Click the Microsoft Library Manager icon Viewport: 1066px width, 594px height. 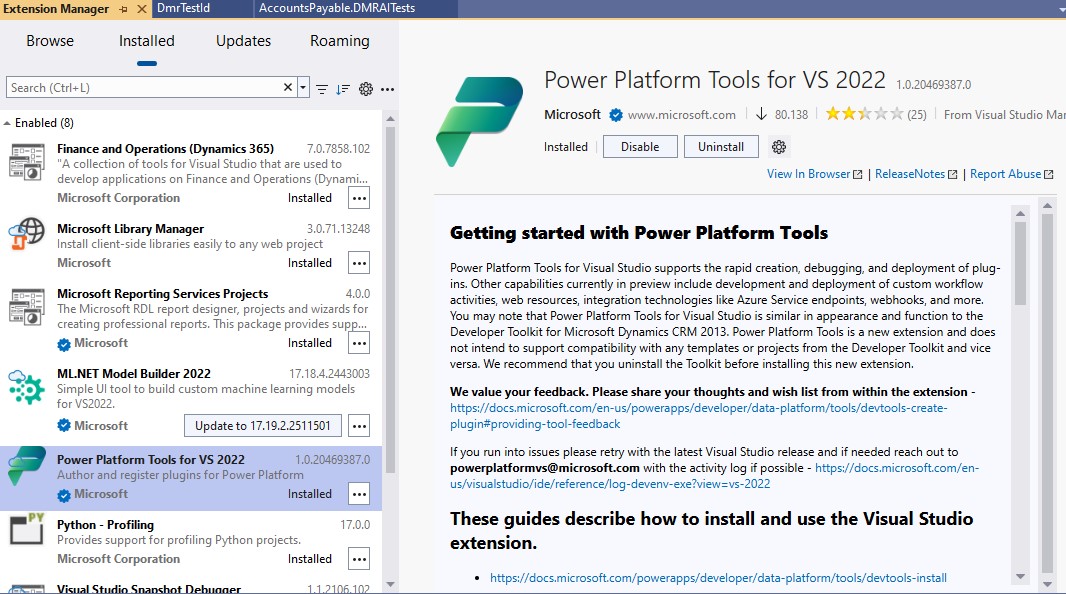coord(27,234)
